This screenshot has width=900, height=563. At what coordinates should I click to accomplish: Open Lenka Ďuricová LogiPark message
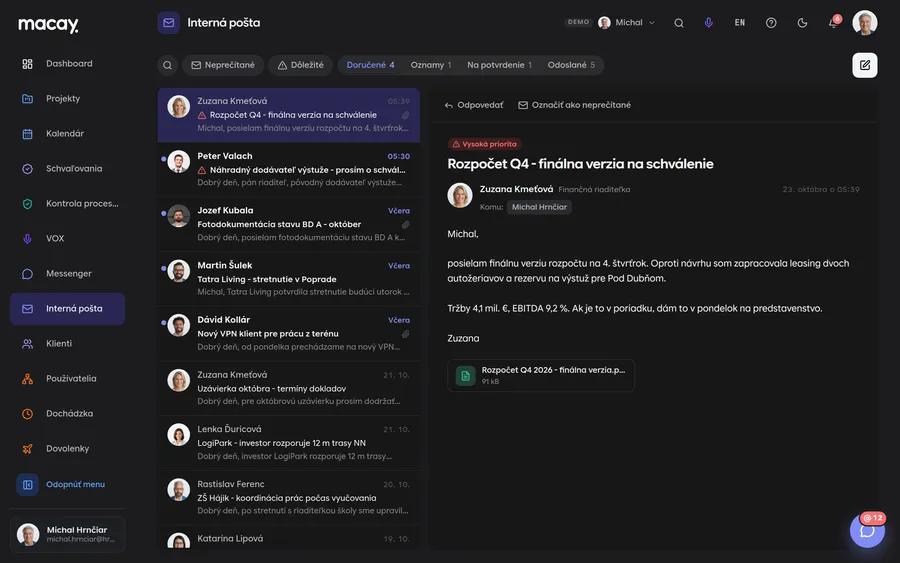point(289,443)
